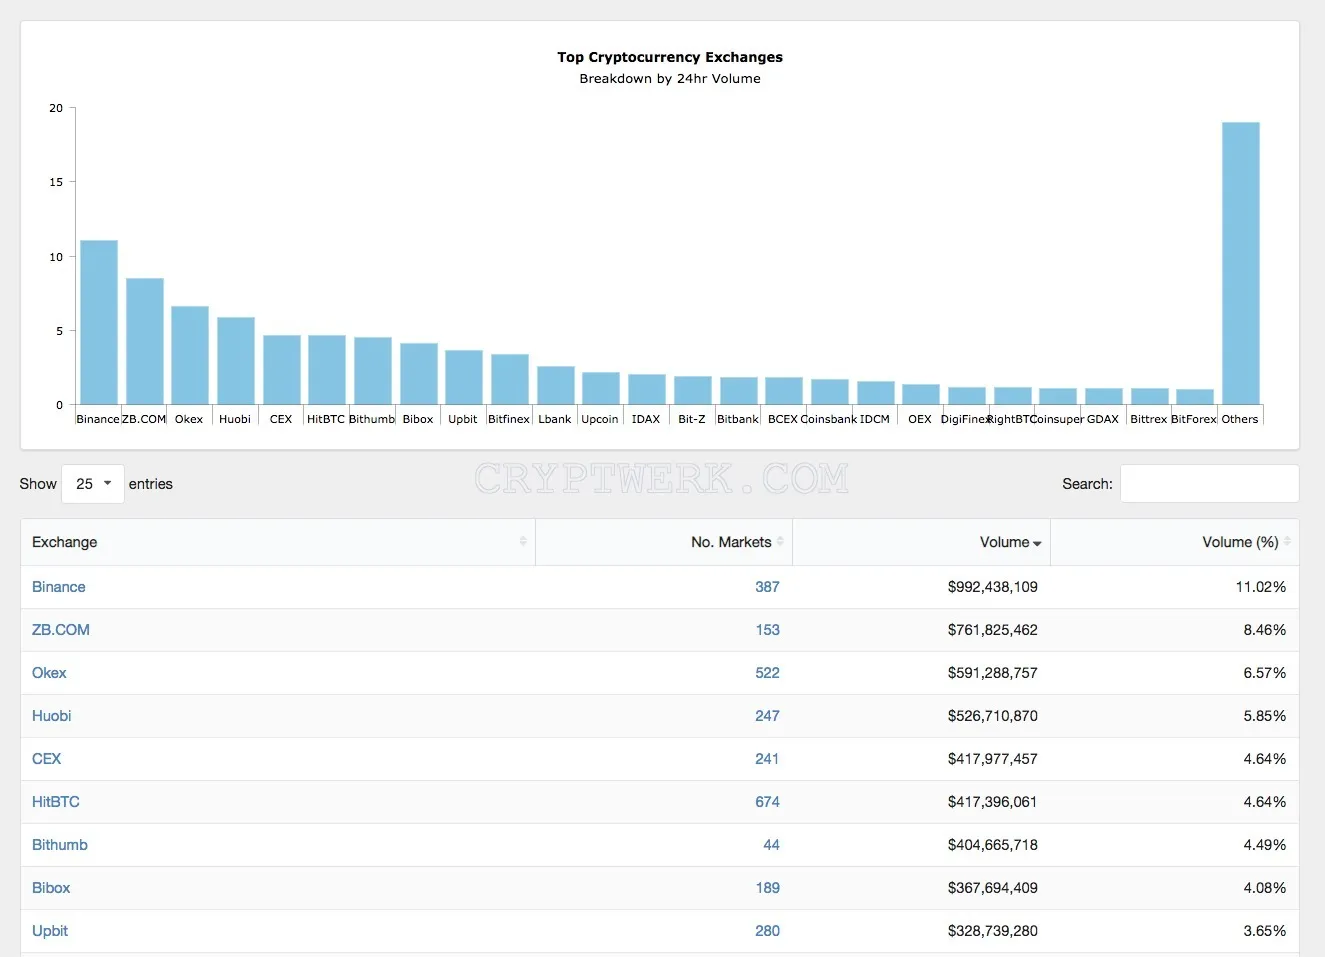Sort by the Exchange column sort icon
The height and width of the screenshot is (957, 1325).
[x=523, y=542]
